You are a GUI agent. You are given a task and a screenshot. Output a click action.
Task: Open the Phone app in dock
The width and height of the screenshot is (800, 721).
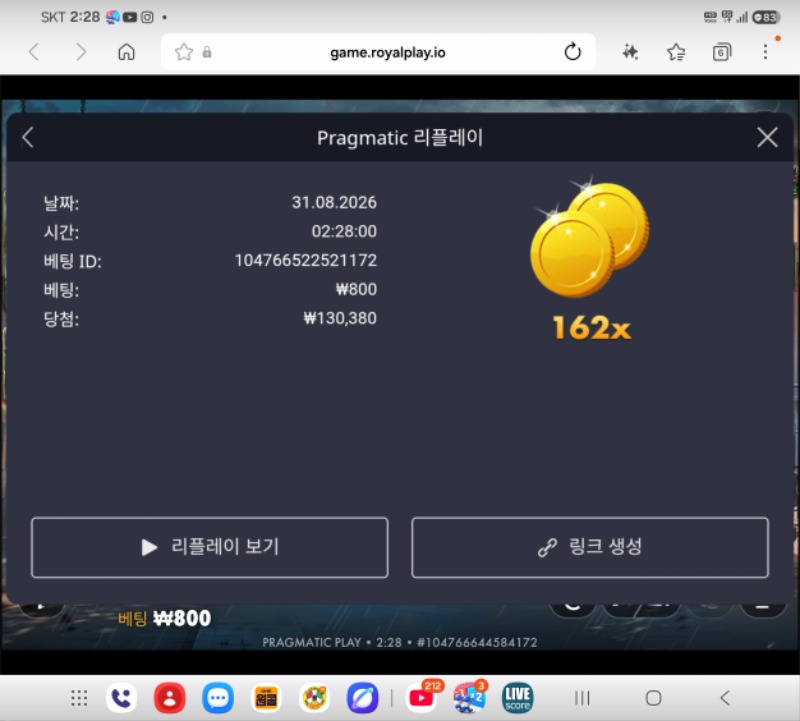pyautogui.click(x=121, y=698)
